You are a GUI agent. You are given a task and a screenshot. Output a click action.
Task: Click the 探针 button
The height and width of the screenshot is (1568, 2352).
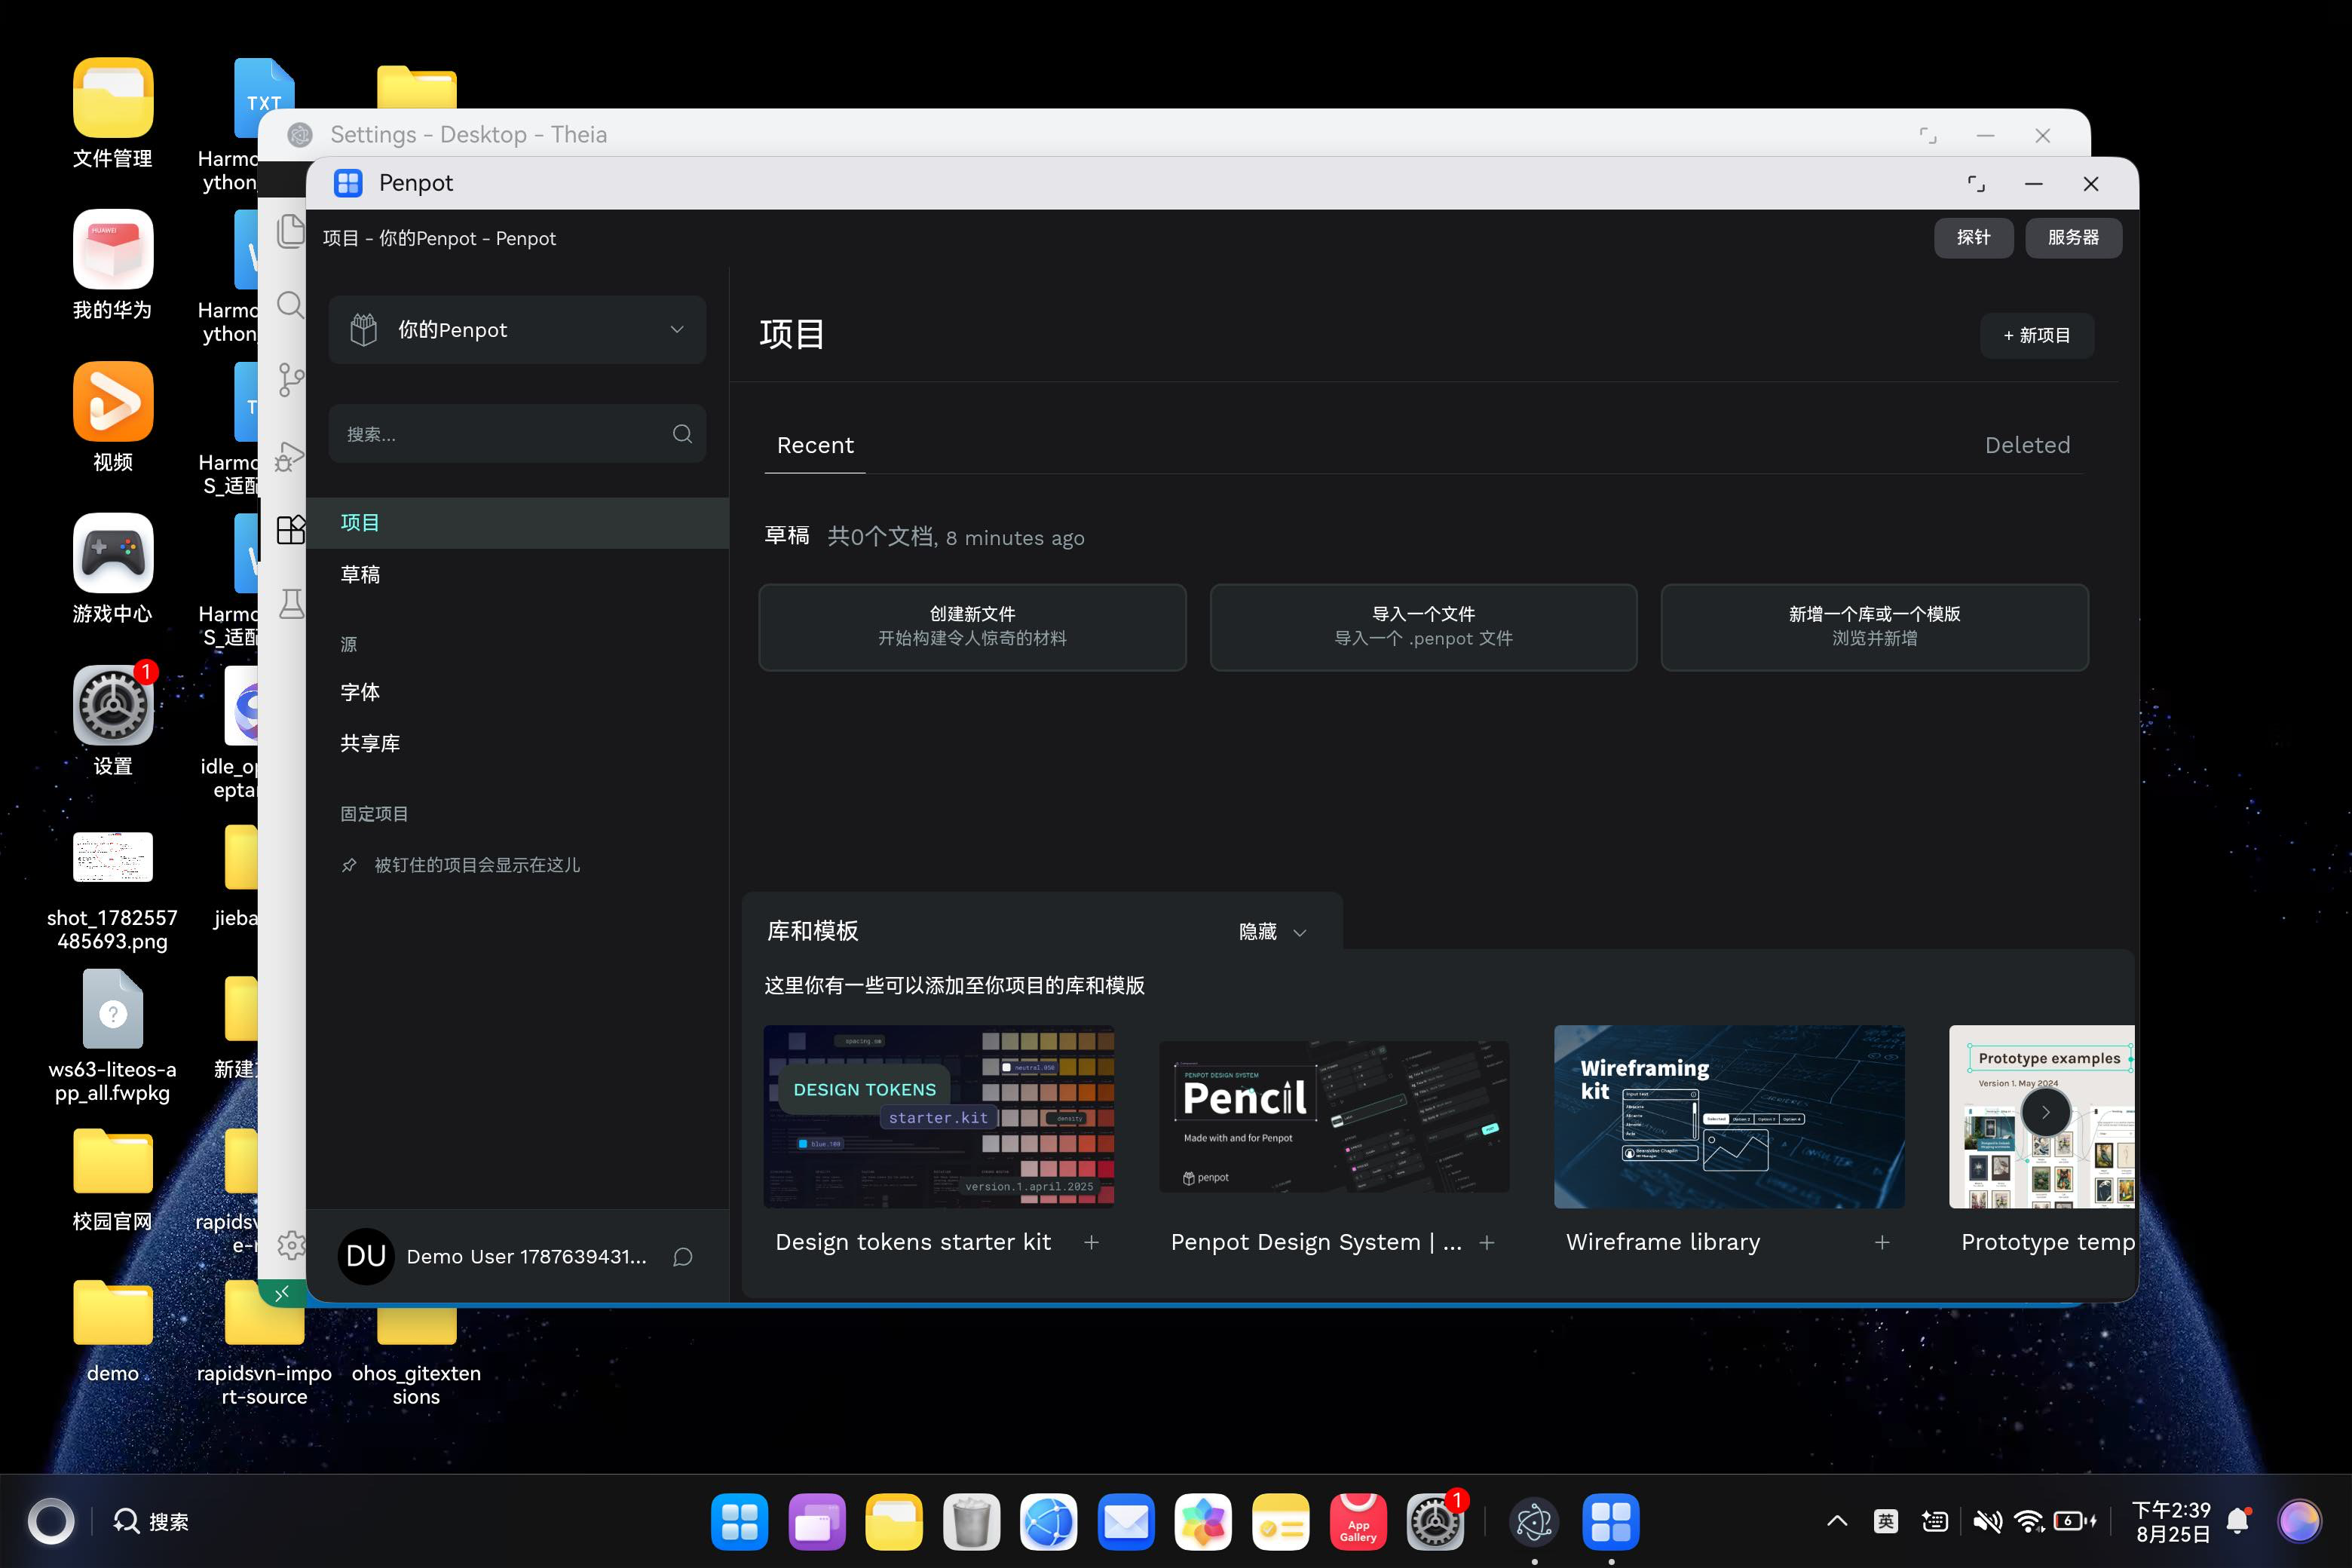pos(1973,238)
